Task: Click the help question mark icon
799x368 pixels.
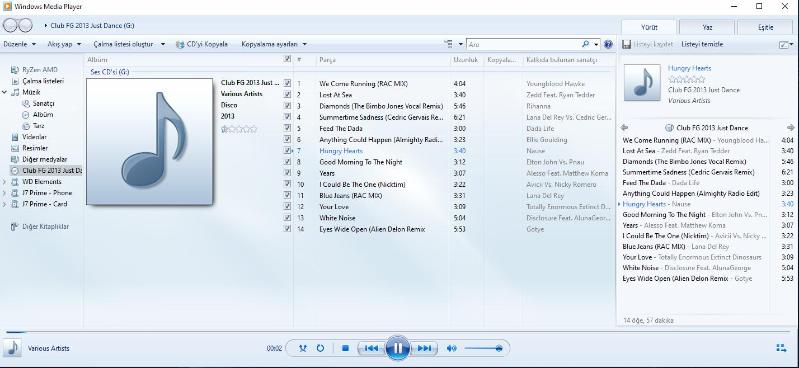Action: coord(608,44)
